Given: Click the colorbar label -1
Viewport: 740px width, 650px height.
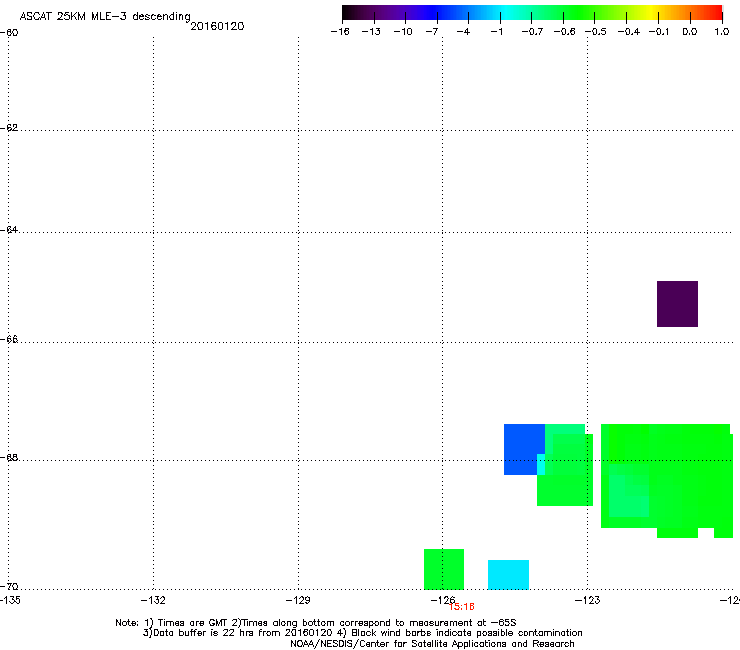Looking at the screenshot, I should coord(496,32).
